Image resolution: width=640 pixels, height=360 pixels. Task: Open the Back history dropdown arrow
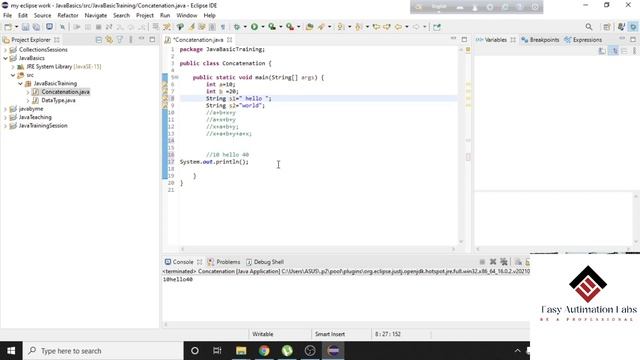point(407,27)
